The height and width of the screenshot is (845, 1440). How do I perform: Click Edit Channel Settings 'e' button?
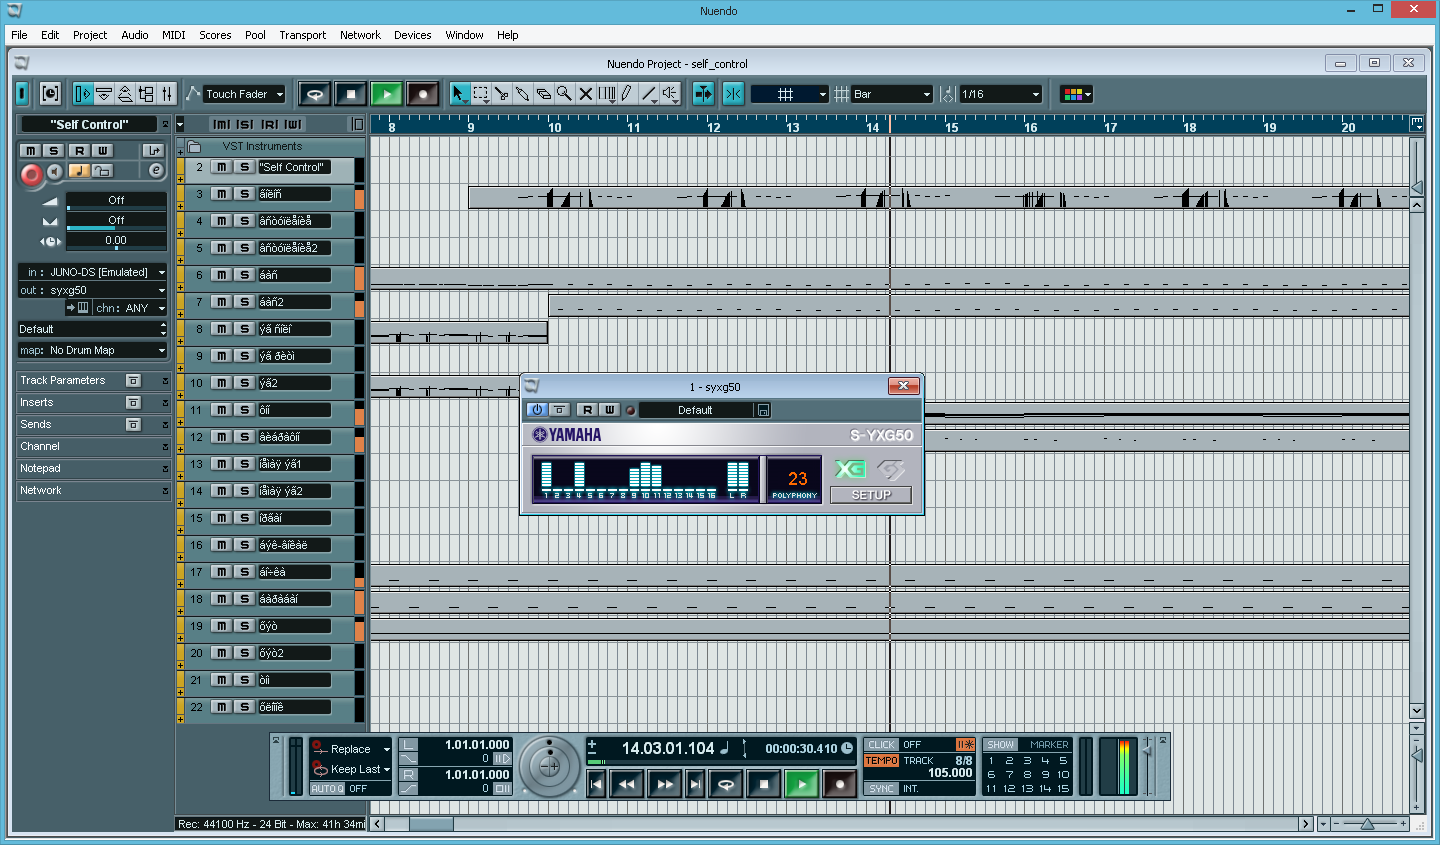156,170
